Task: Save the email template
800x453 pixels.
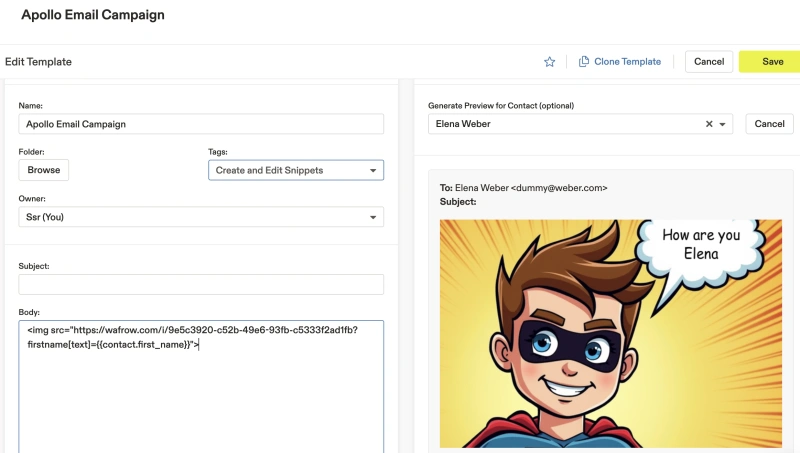Action: point(771,62)
